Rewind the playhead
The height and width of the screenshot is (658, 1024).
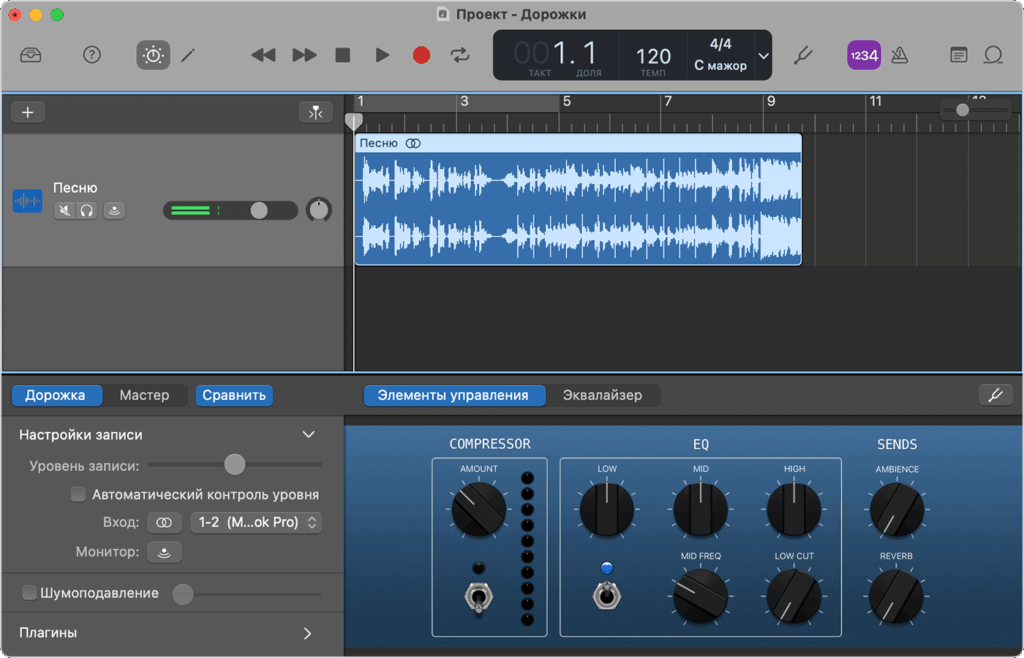pyautogui.click(x=263, y=55)
